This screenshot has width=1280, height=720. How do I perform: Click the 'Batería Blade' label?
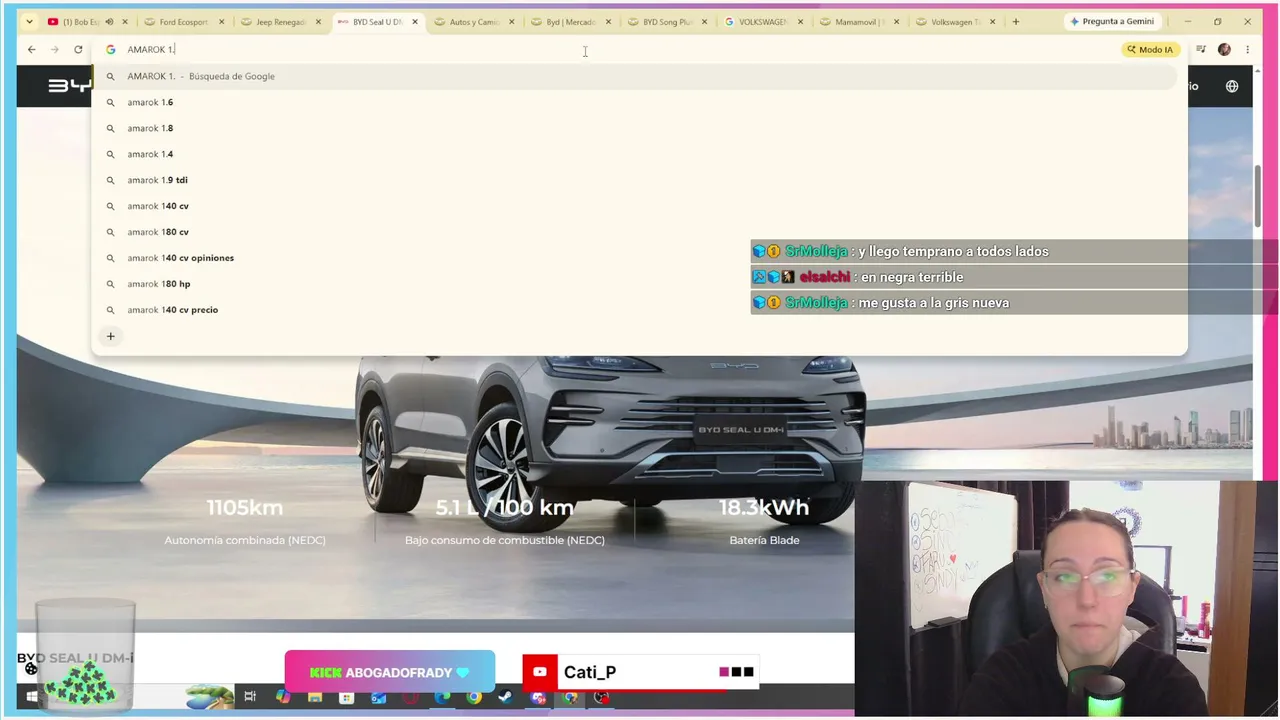pos(764,540)
